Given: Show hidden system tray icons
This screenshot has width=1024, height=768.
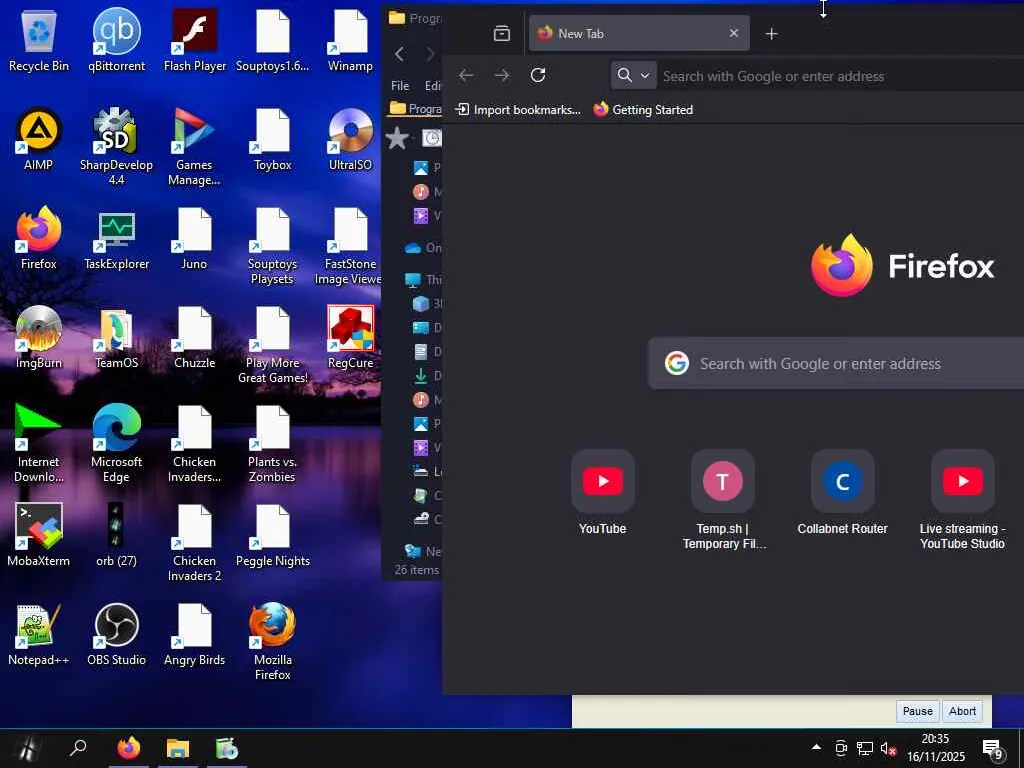Looking at the screenshot, I should click(816, 747).
